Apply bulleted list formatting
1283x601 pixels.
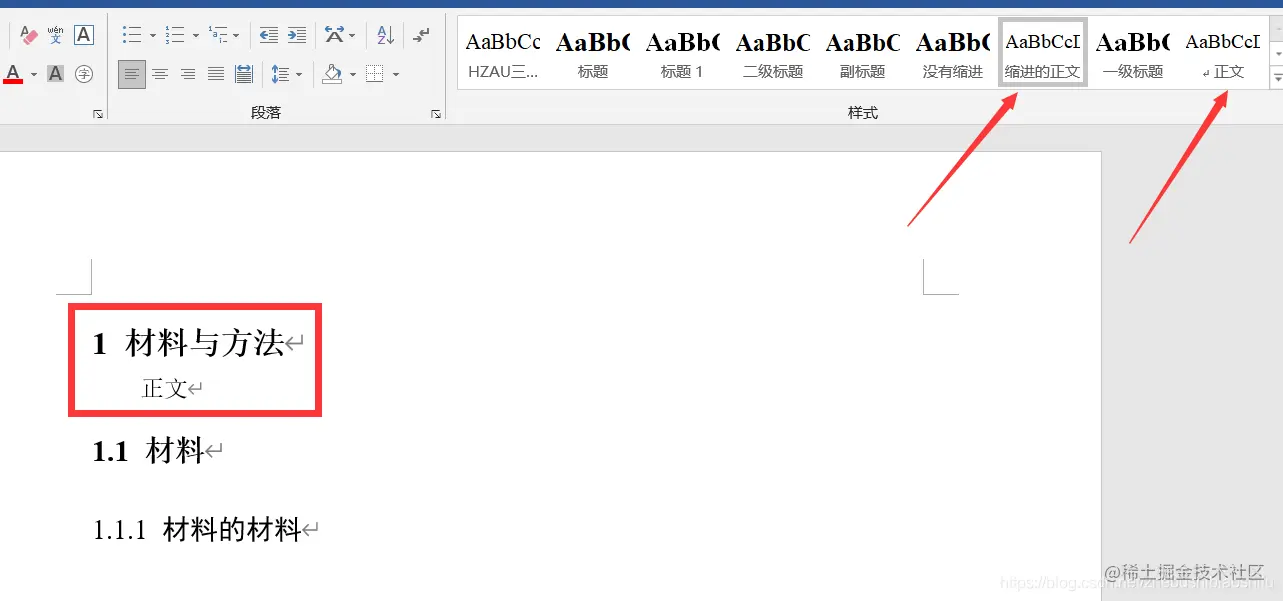(x=132, y=35)
